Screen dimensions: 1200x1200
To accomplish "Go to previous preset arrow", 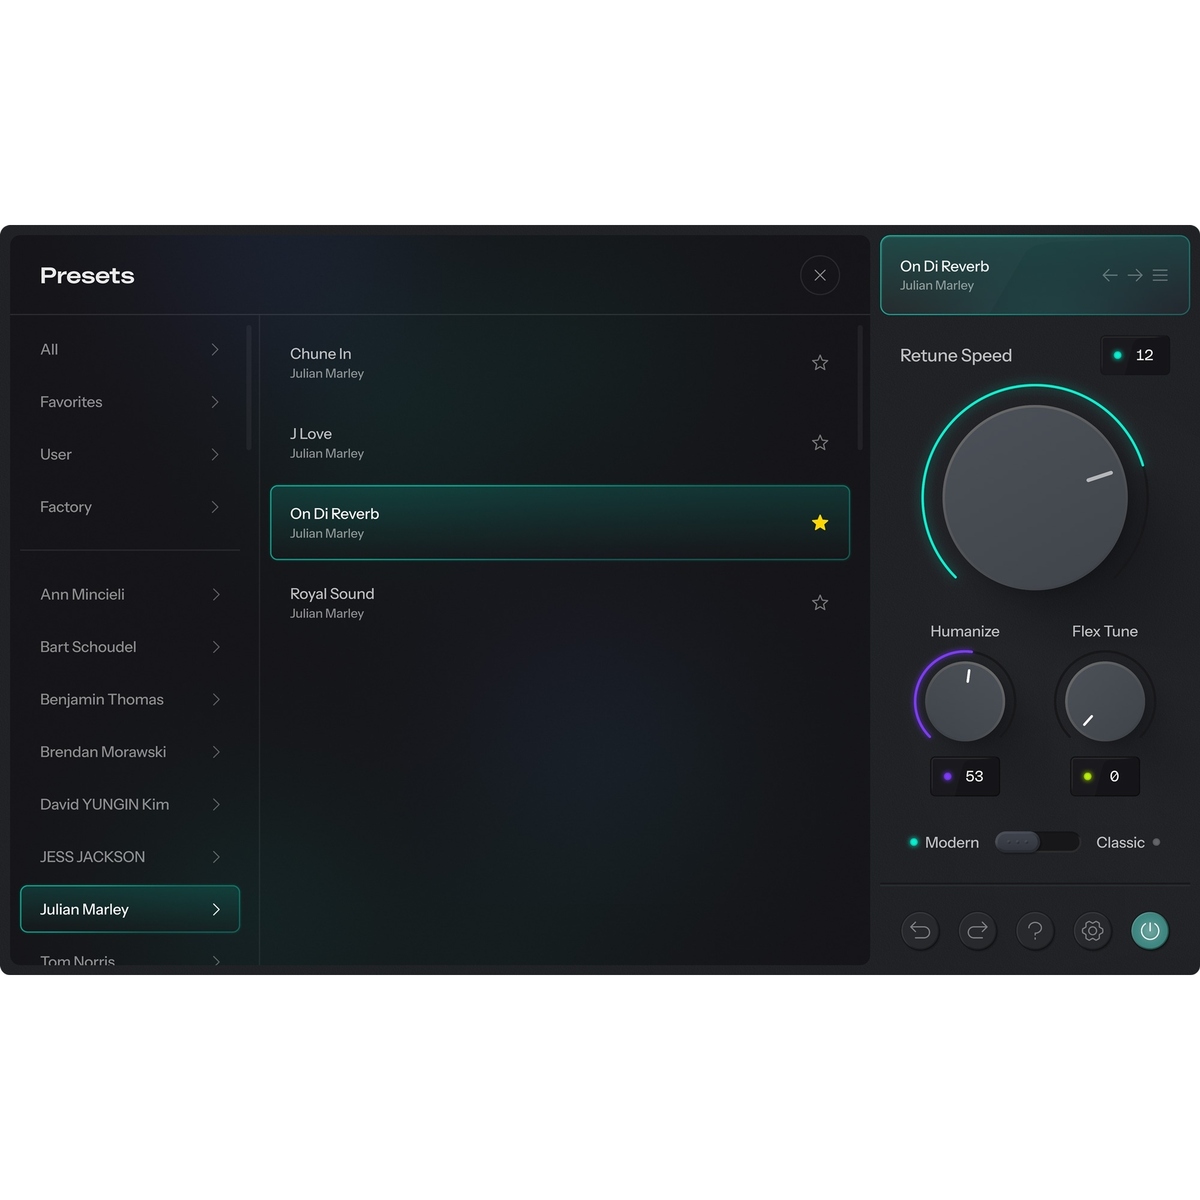I will coord(1110,275).
